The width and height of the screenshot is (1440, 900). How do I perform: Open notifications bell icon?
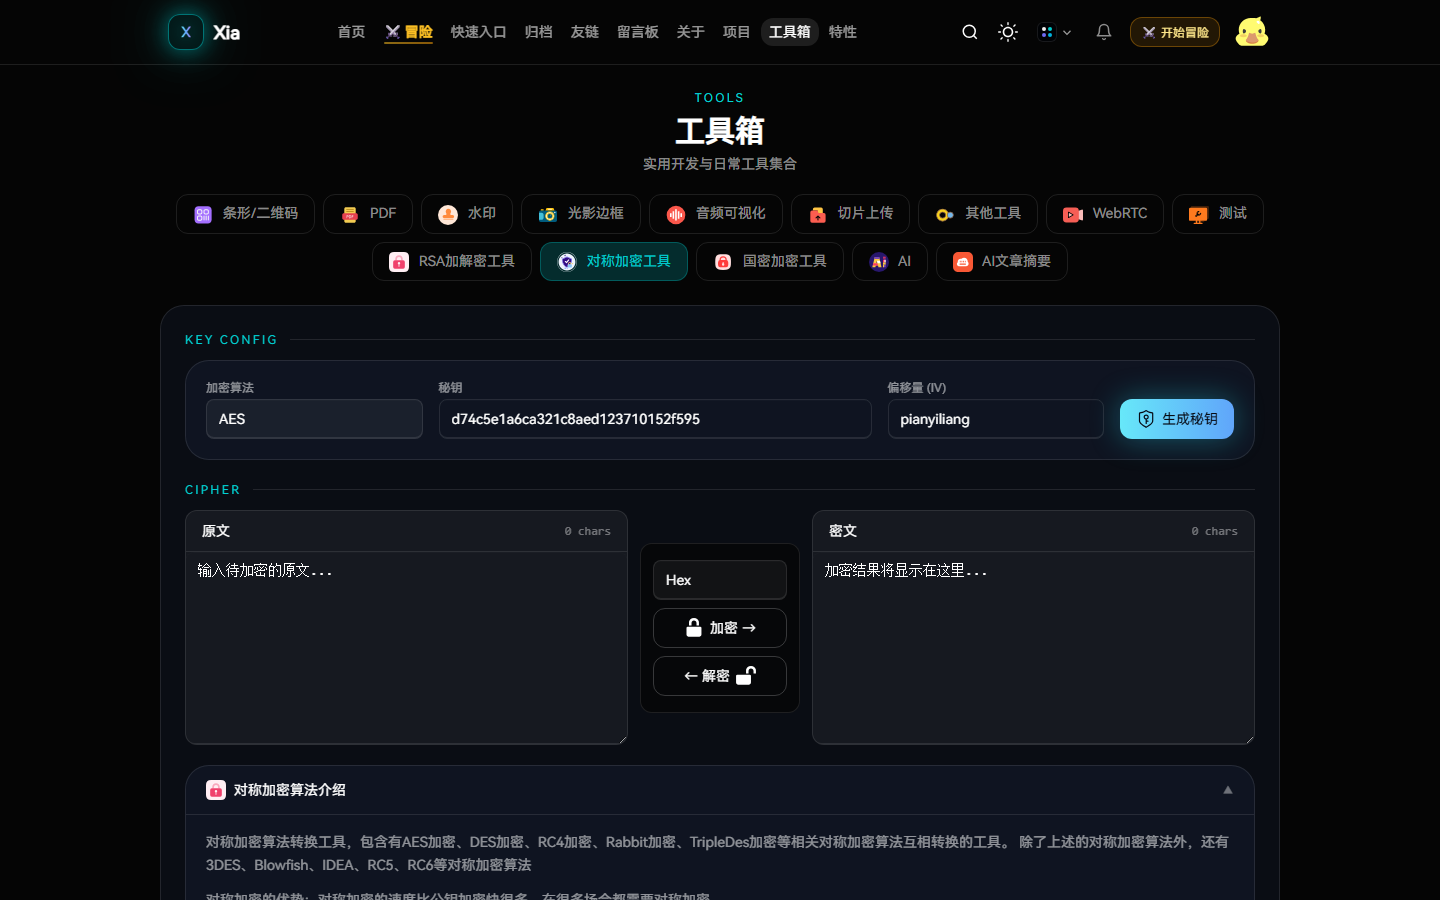pyautogui.click(x=1104, y=32)
